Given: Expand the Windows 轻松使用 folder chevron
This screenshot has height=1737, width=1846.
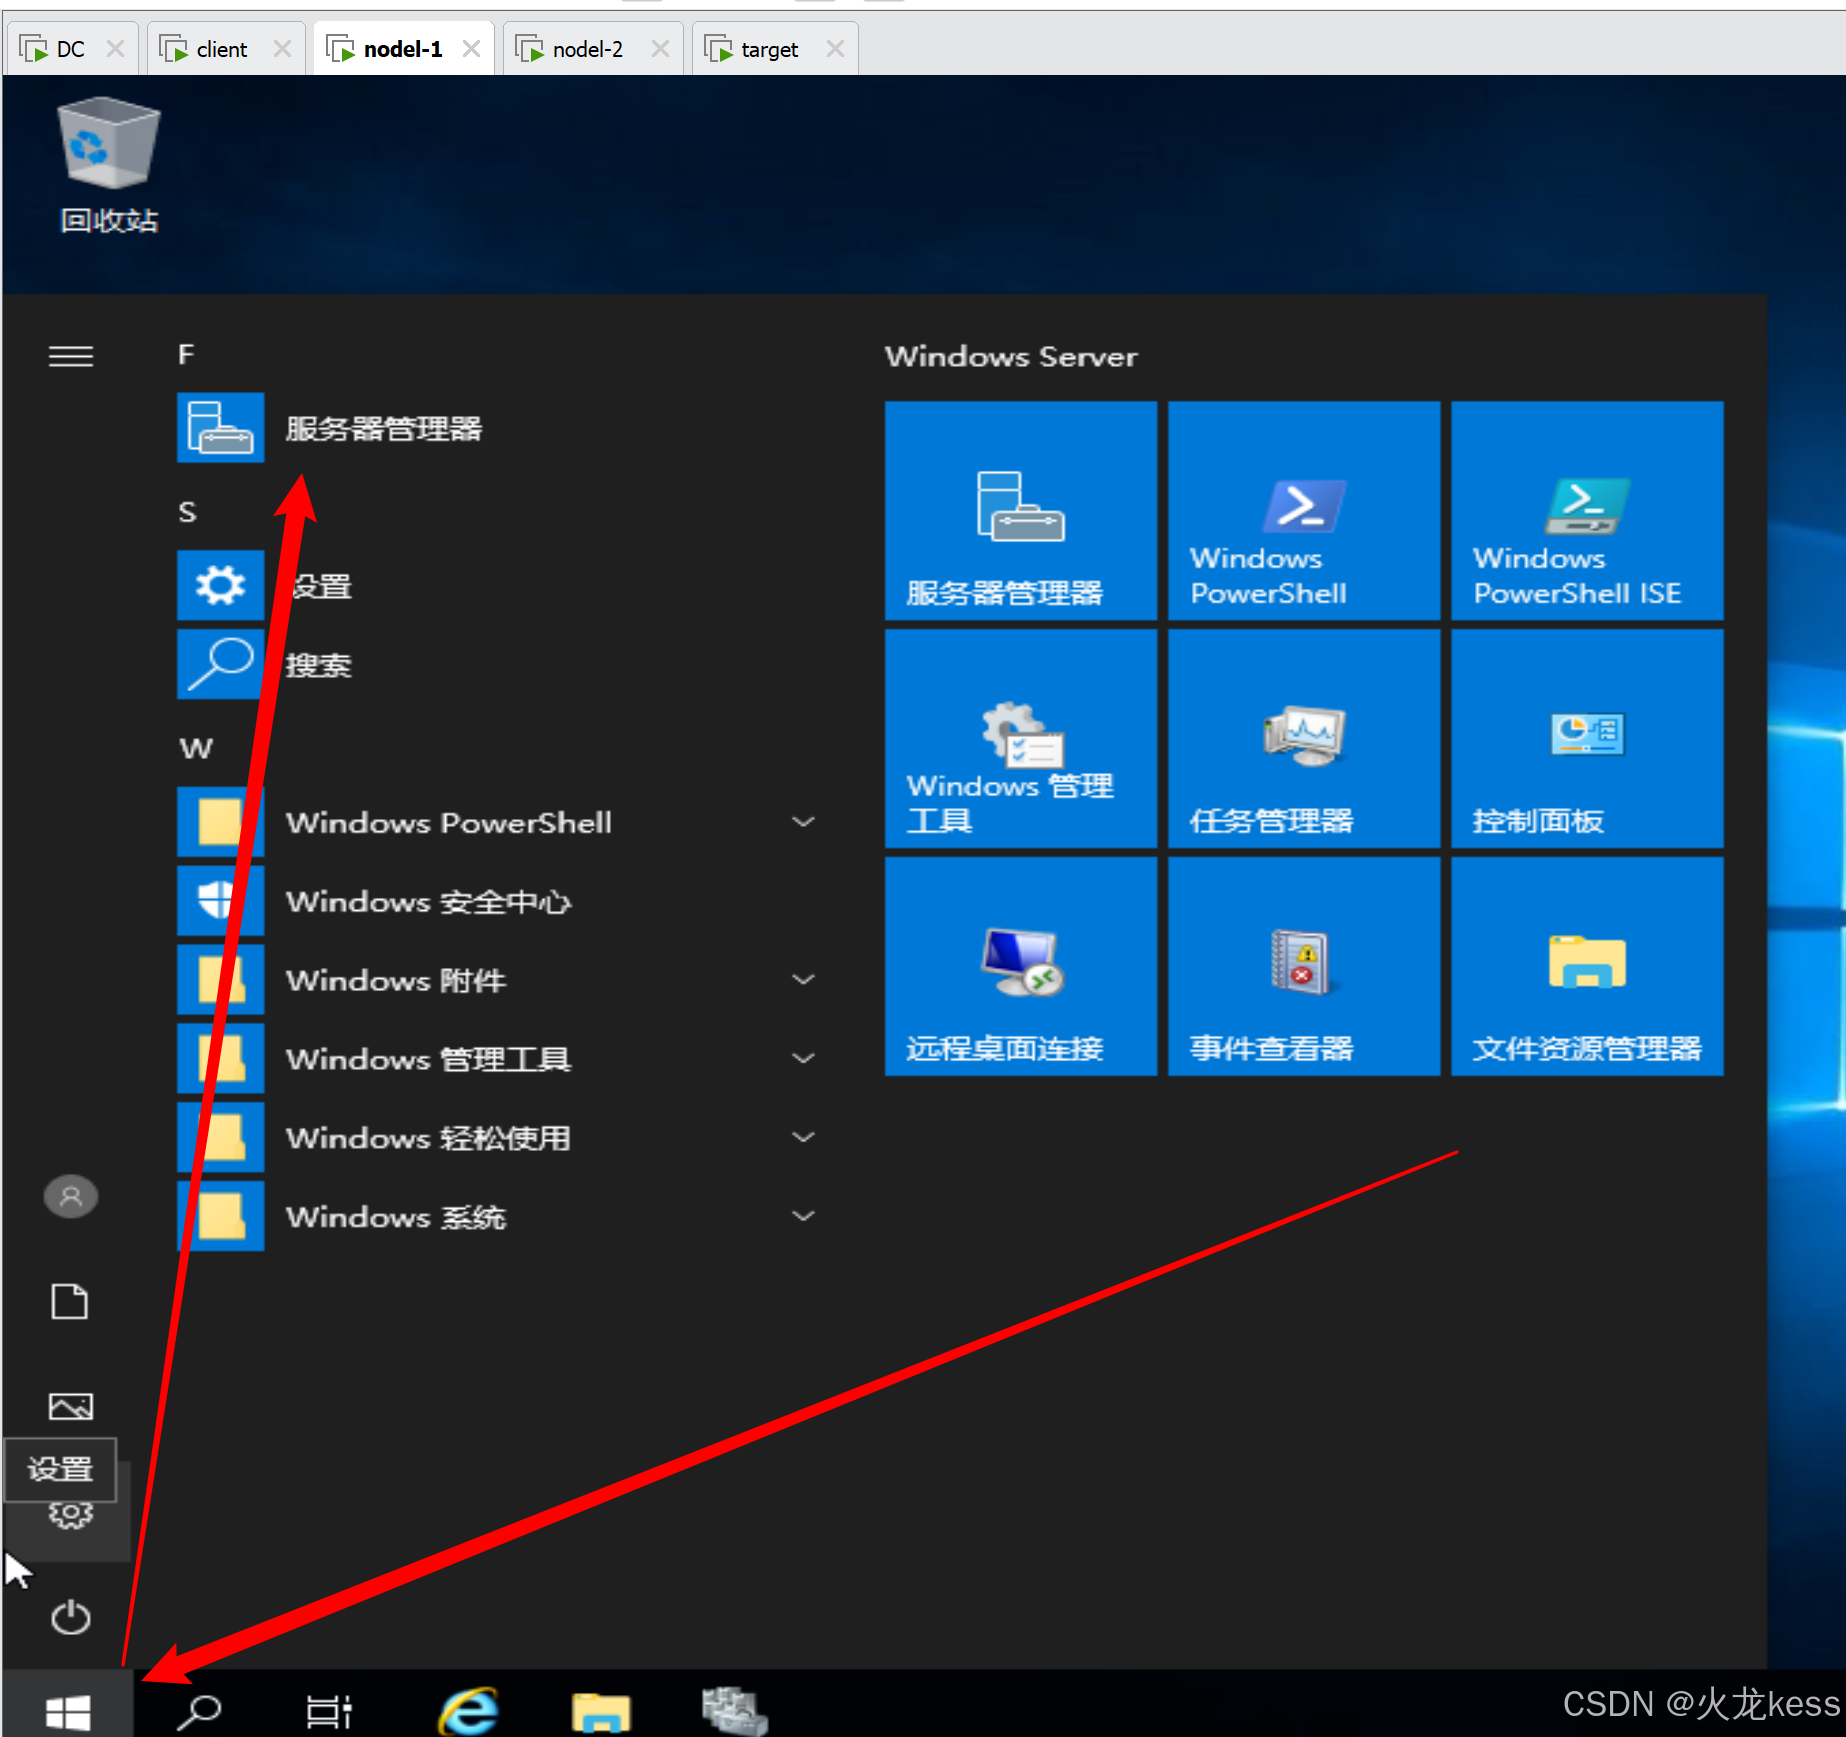Looking at the screenshot, I should (x=803, y=1137).
